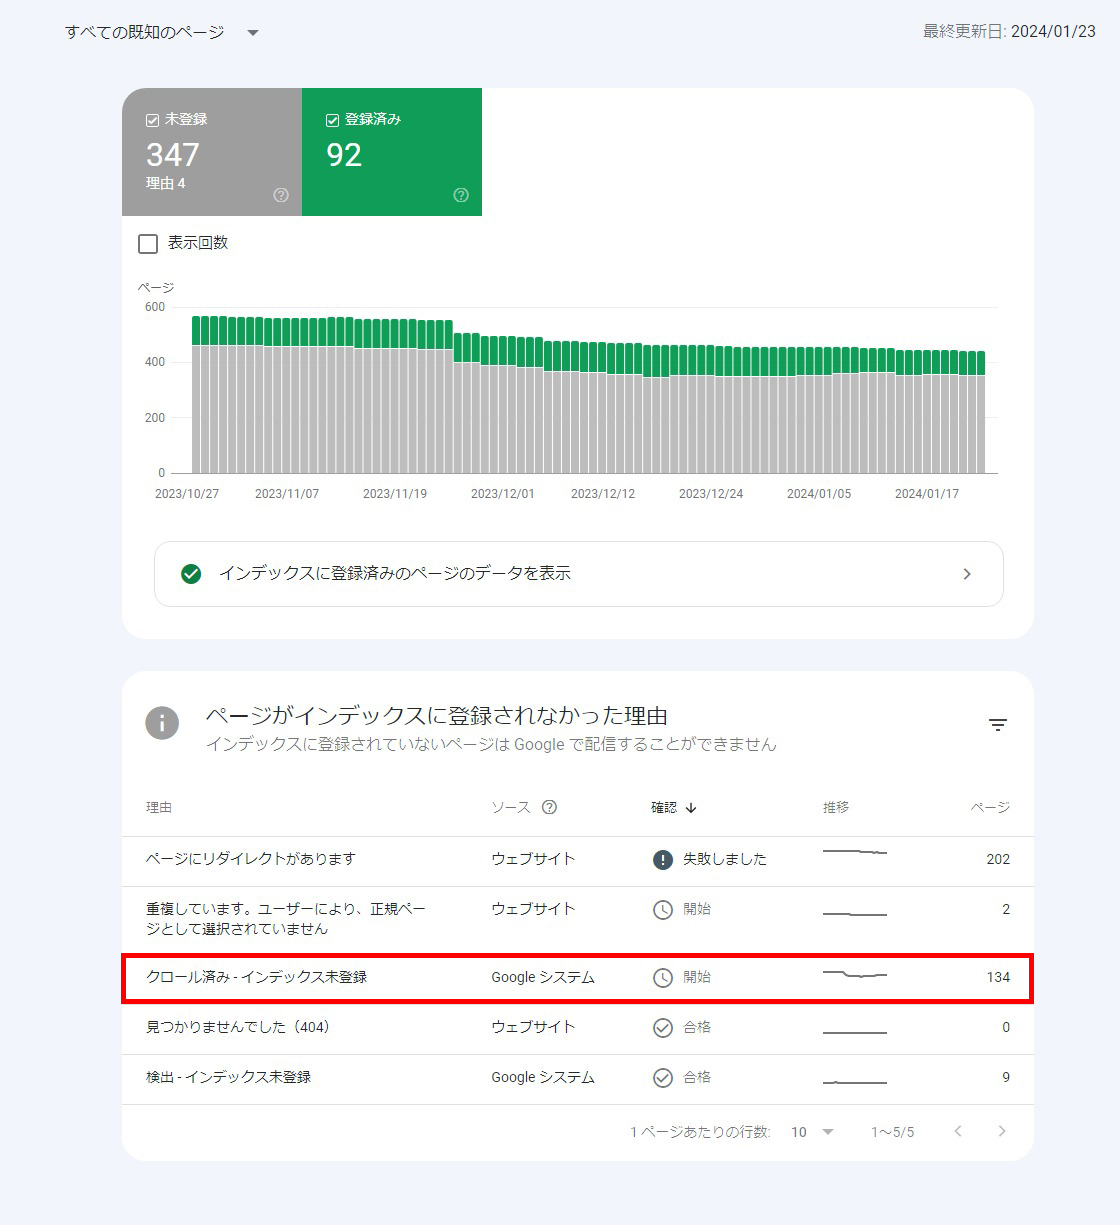The width and height of the screenshot is (1120, 1225).
Task: Open the 検出 - インデックス未登録 row
Action: (x=228, y=1077)
